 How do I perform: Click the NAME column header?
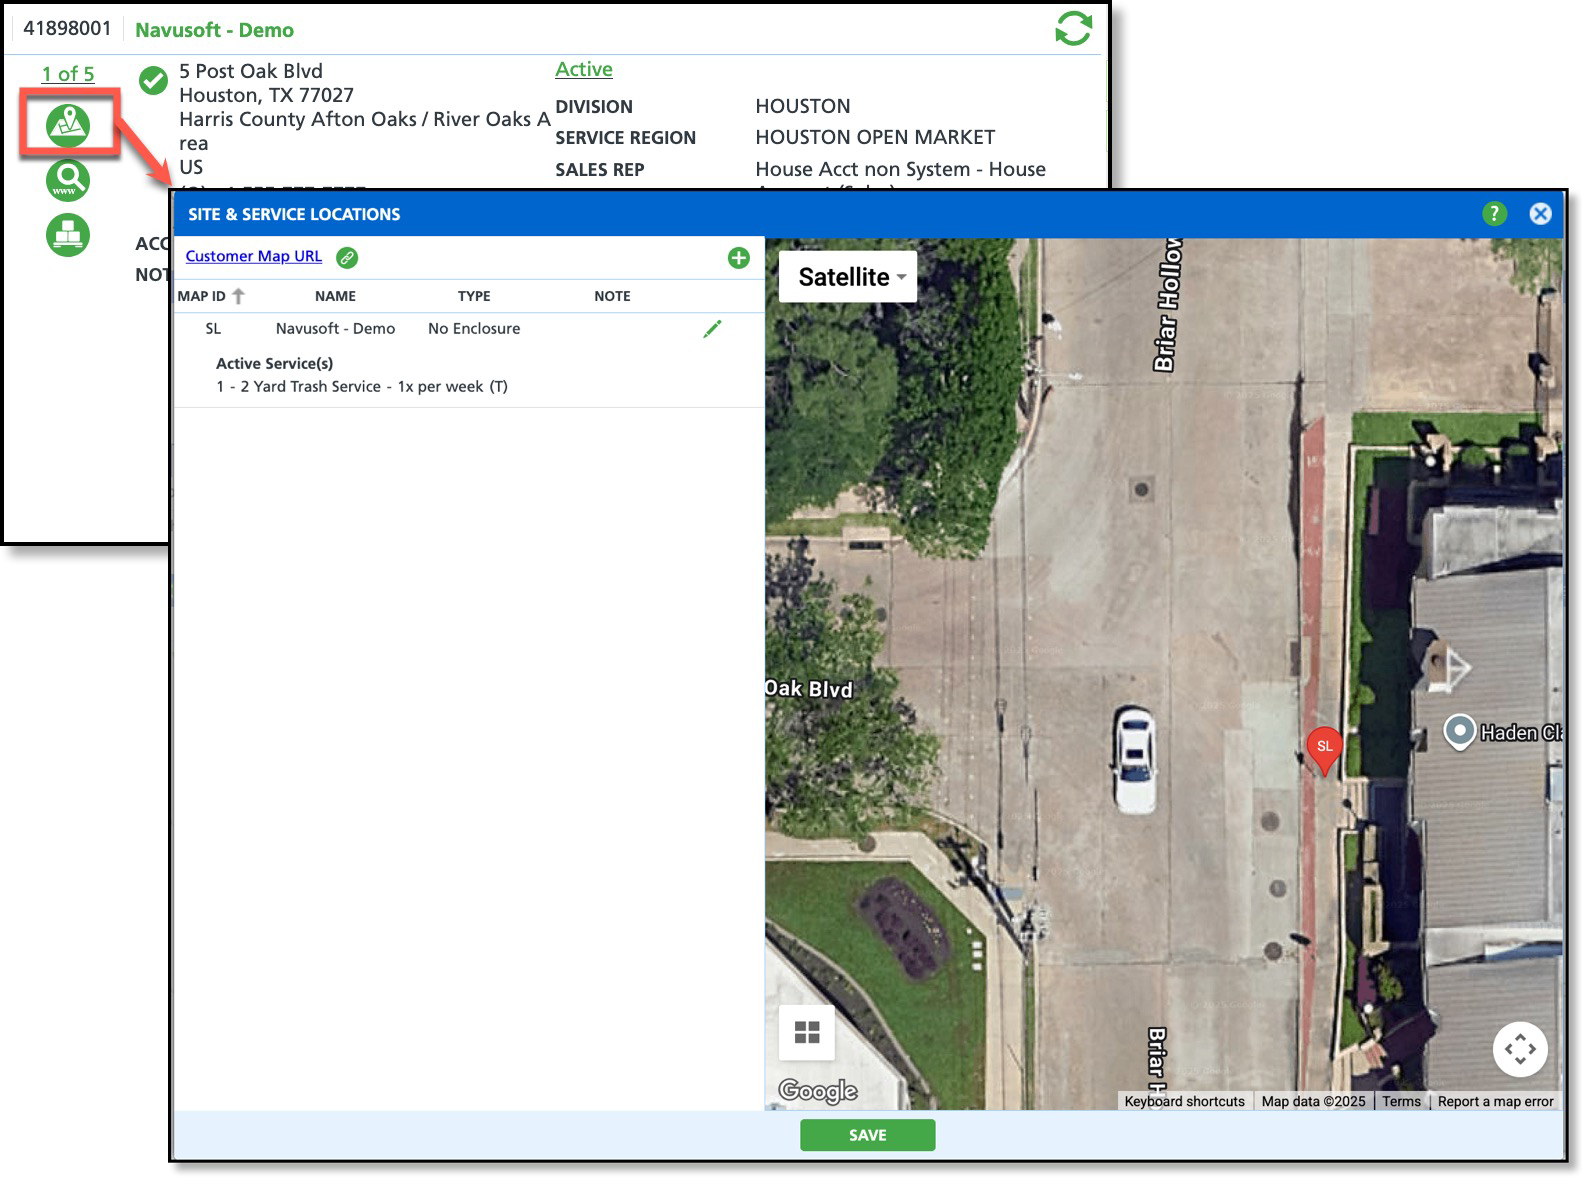point(335,296)
